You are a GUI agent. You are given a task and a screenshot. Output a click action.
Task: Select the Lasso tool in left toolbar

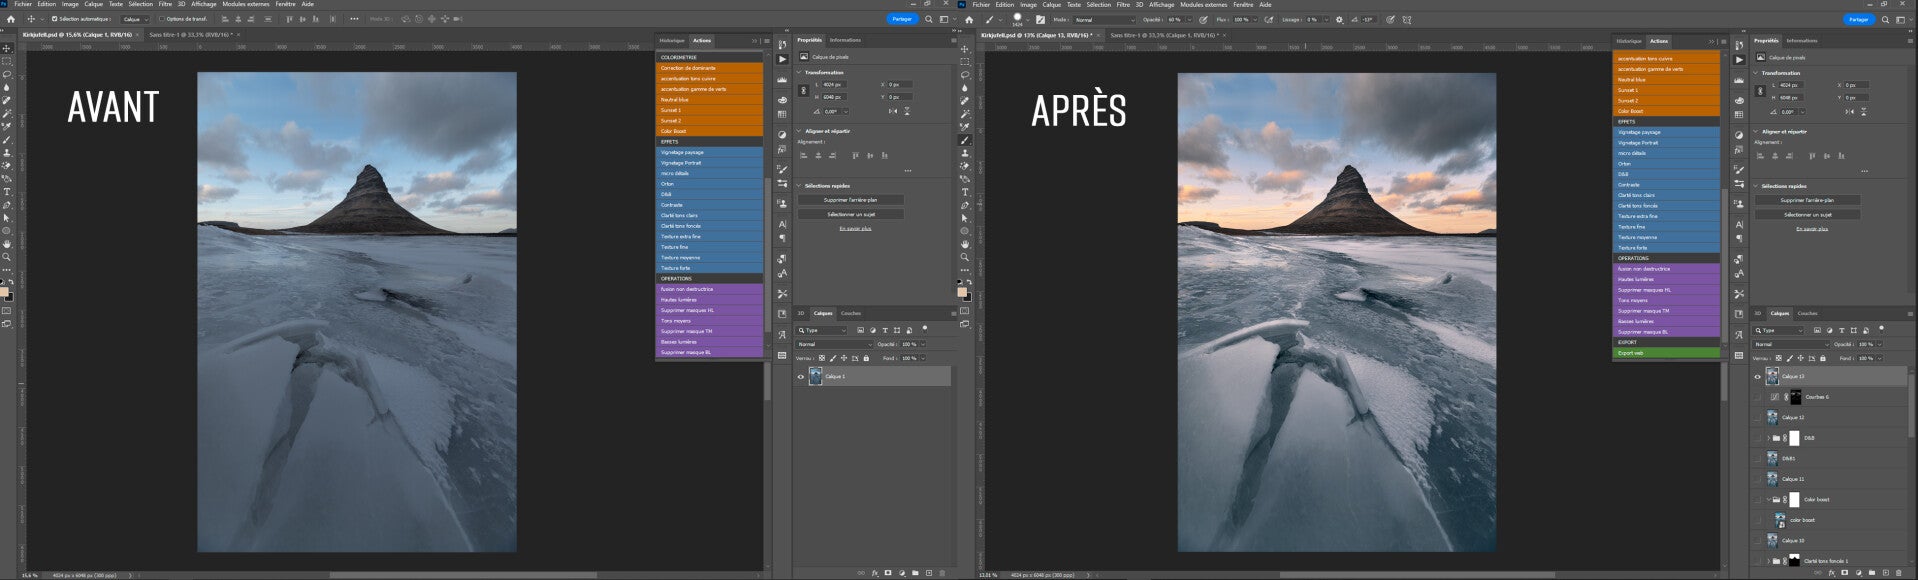coord(6,74)
